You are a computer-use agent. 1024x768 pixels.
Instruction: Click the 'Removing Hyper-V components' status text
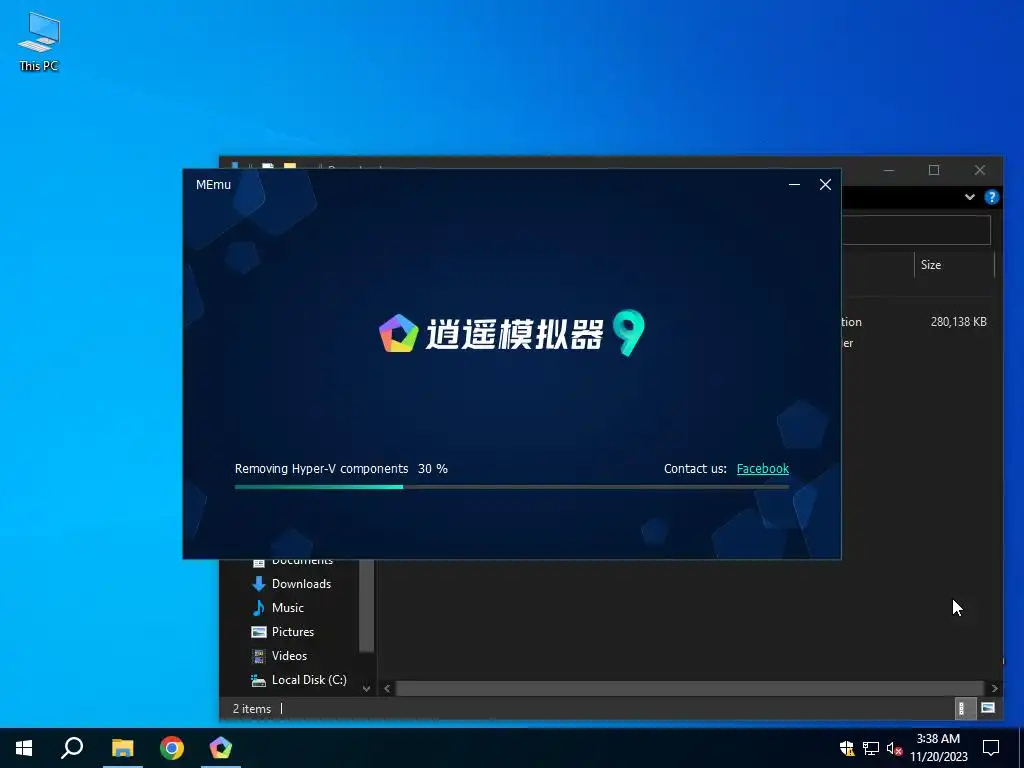pos(321,469)
